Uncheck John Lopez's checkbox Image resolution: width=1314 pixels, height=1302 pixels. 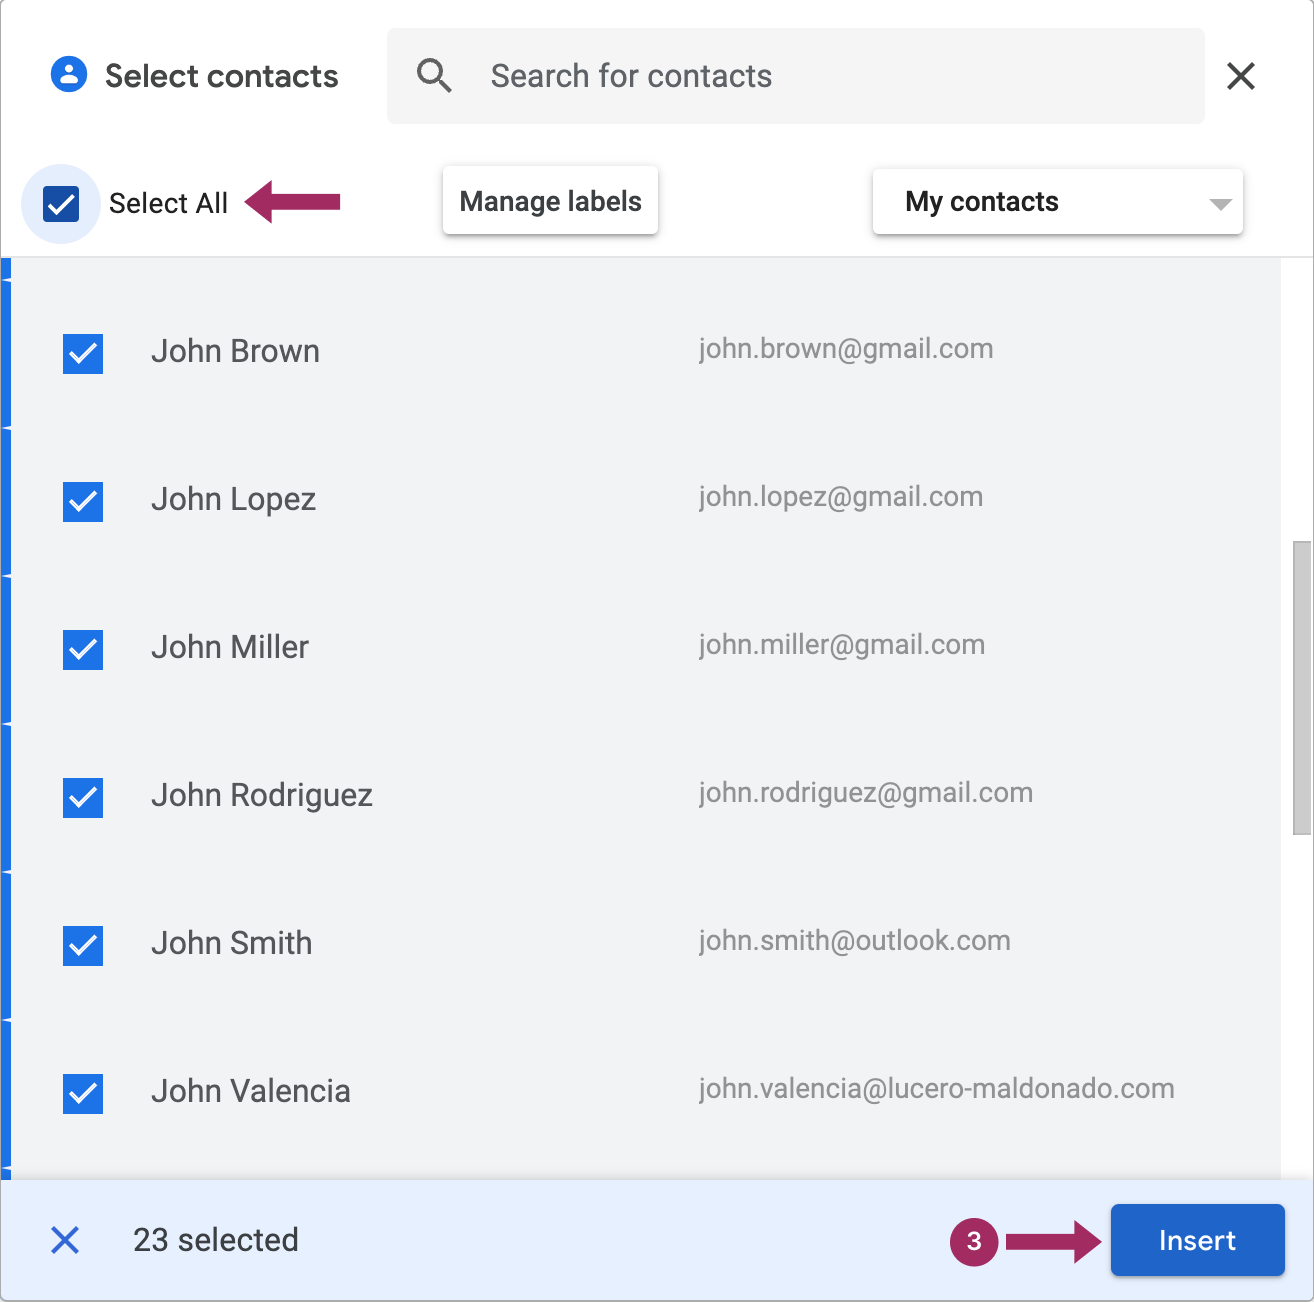coord(83,502)
